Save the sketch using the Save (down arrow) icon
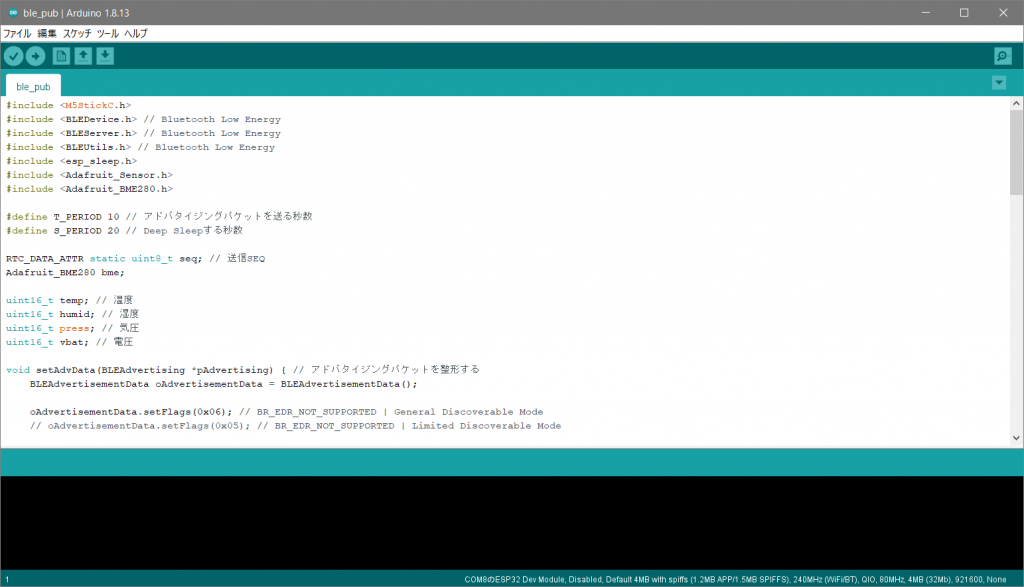The width and height of the screenshot is (1024, 587). 105,56
